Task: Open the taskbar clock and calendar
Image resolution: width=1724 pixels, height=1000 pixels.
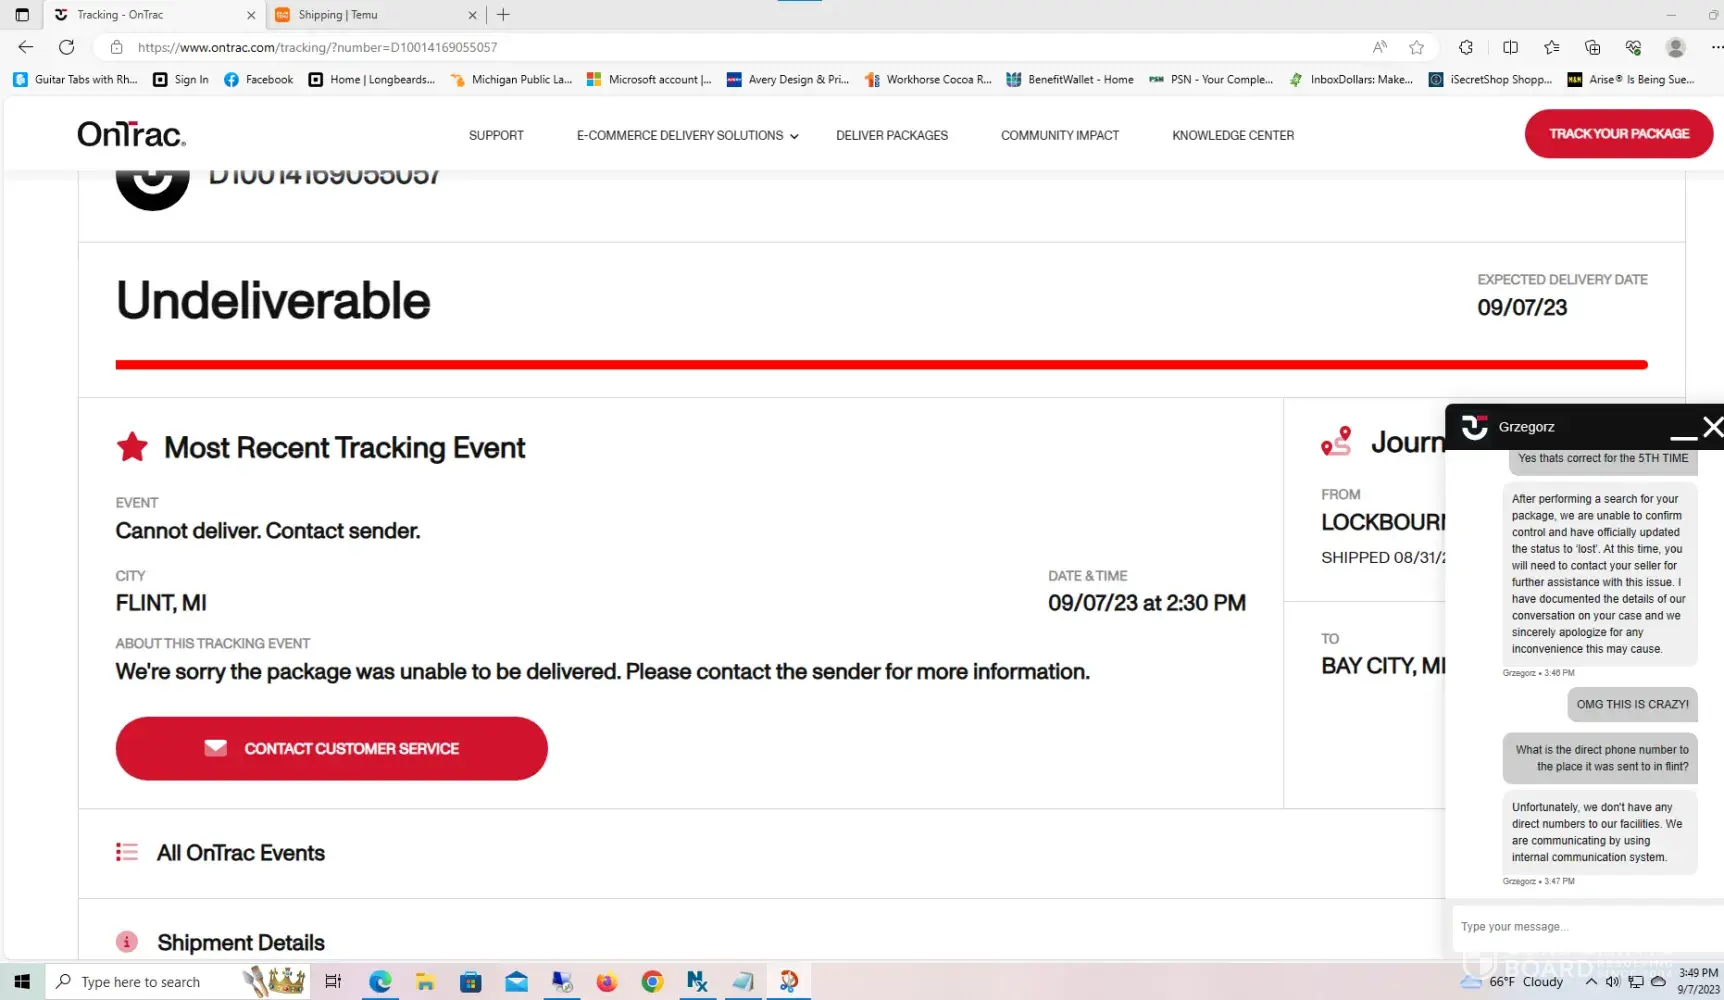Action: pyautogui.click(x=1698, y=981)
